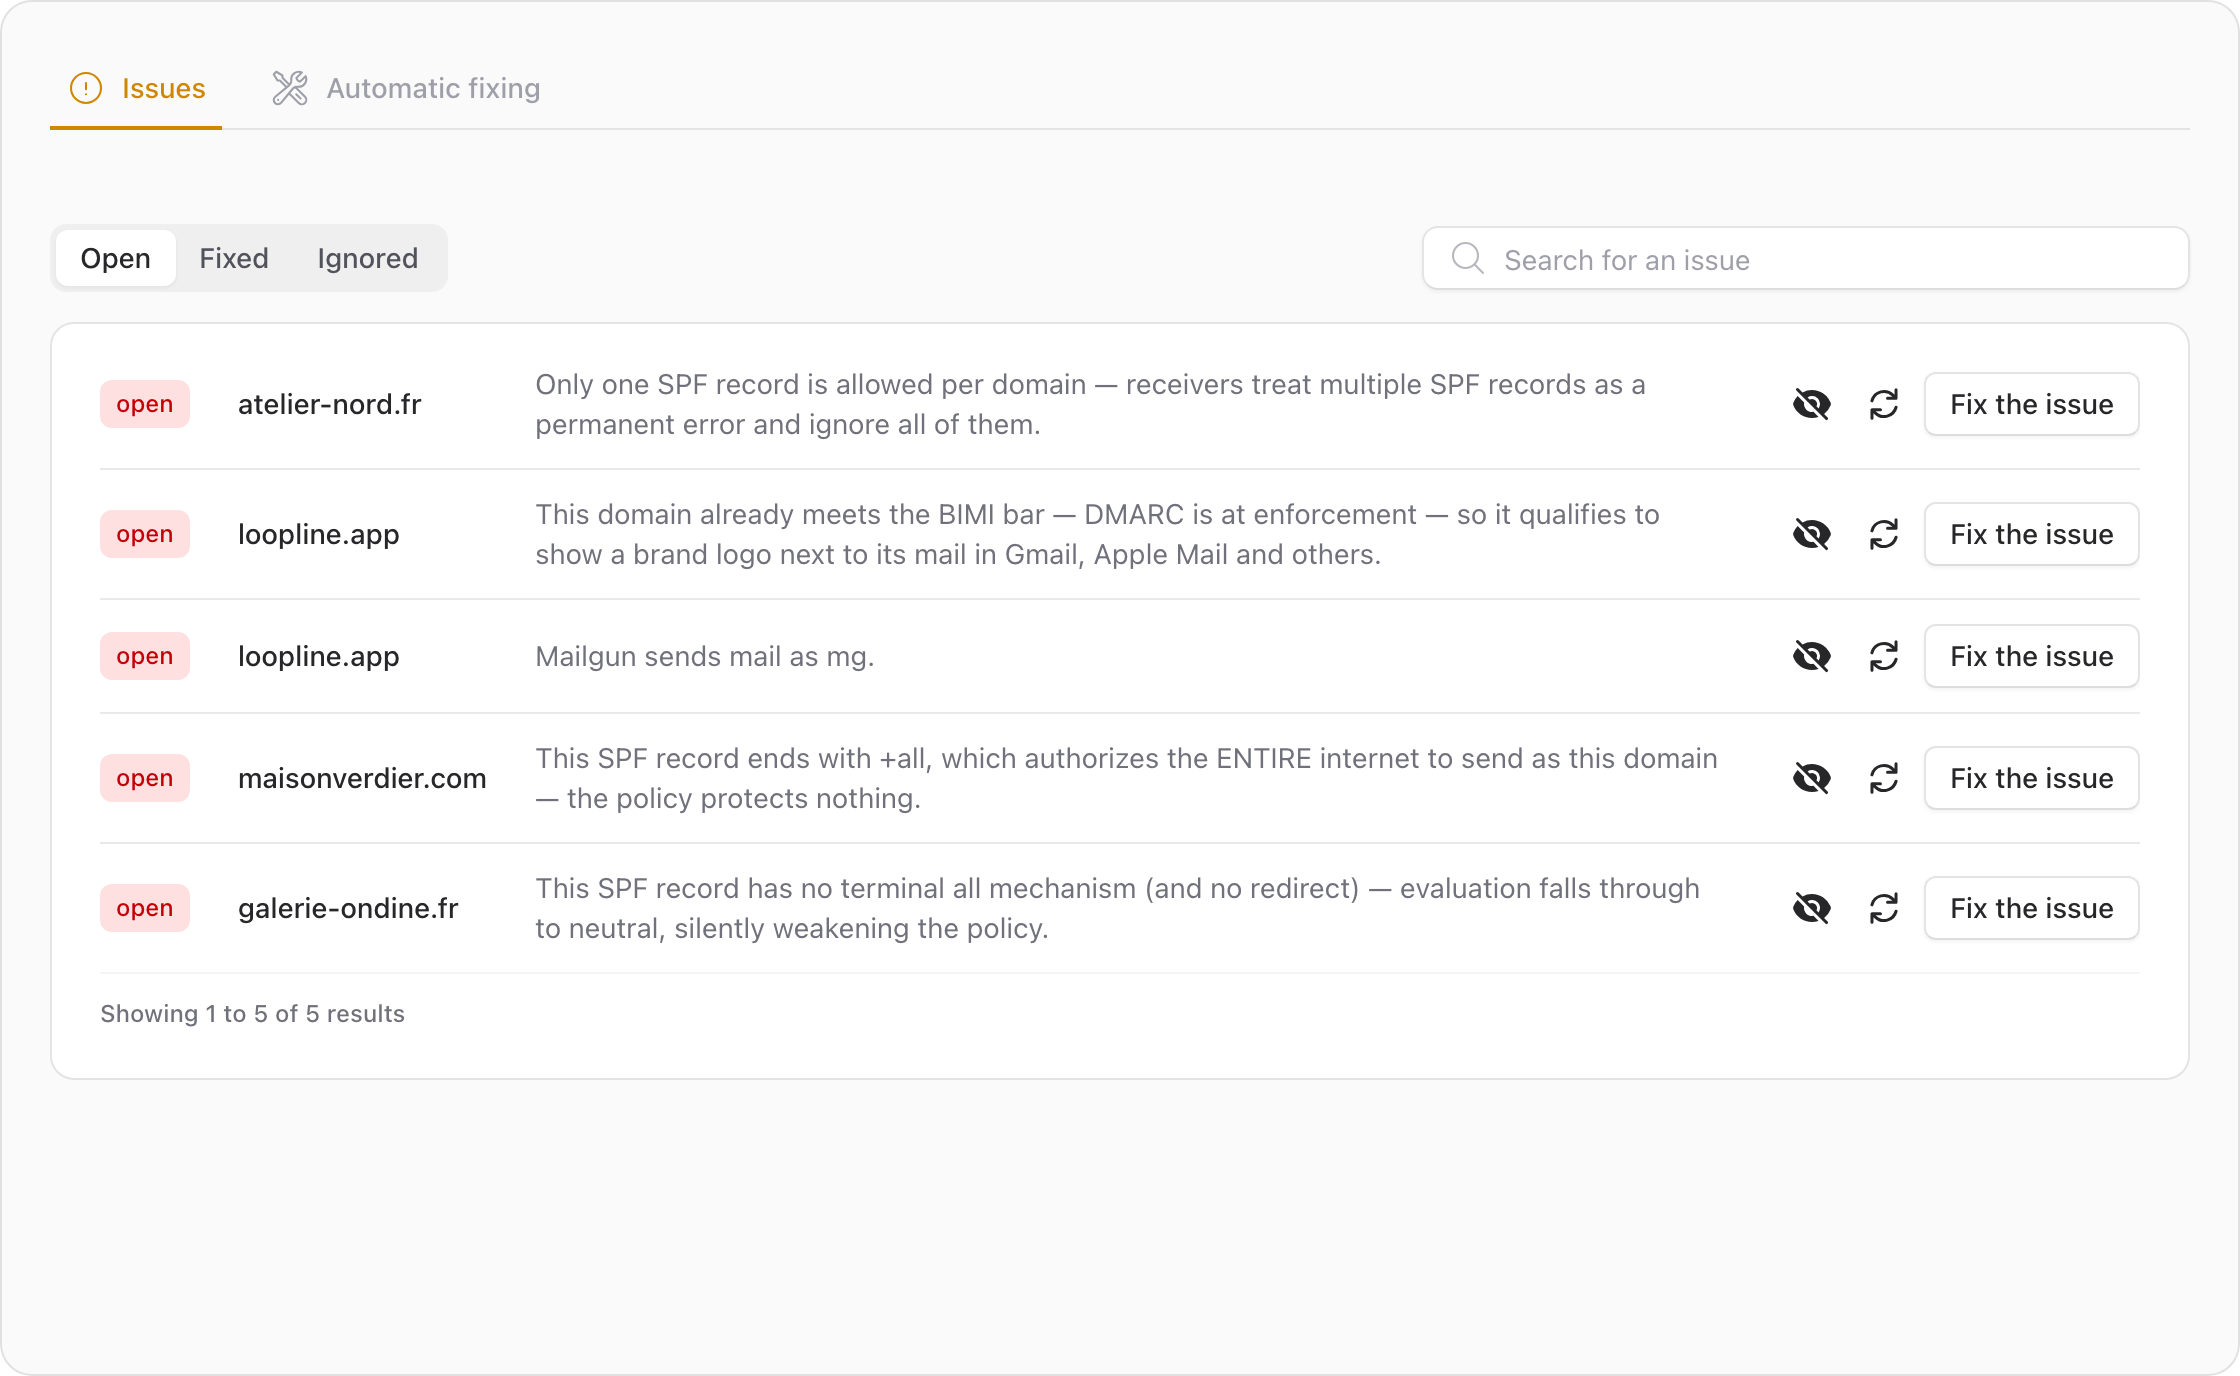Select the Fixed filter
Screen dimensions: 2240x1376
(234, 258)
